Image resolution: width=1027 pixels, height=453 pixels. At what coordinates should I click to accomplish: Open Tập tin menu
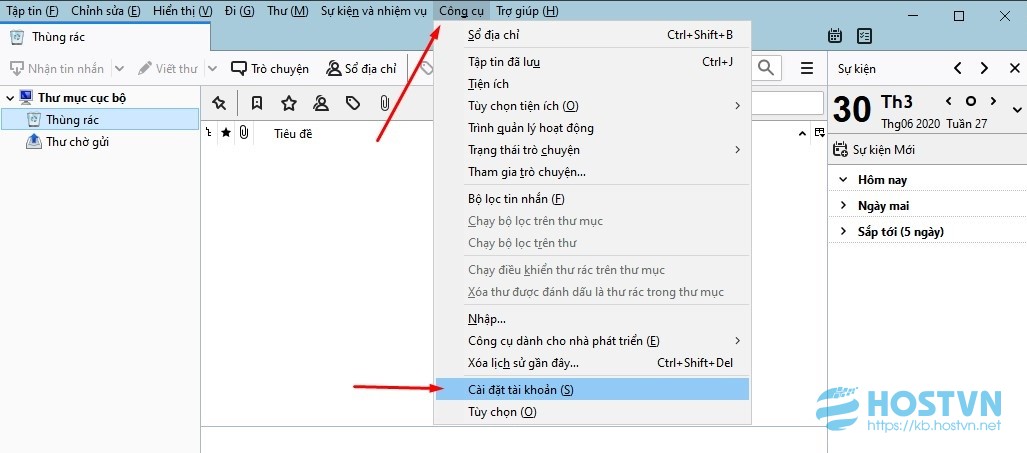[x=33, y=11]
